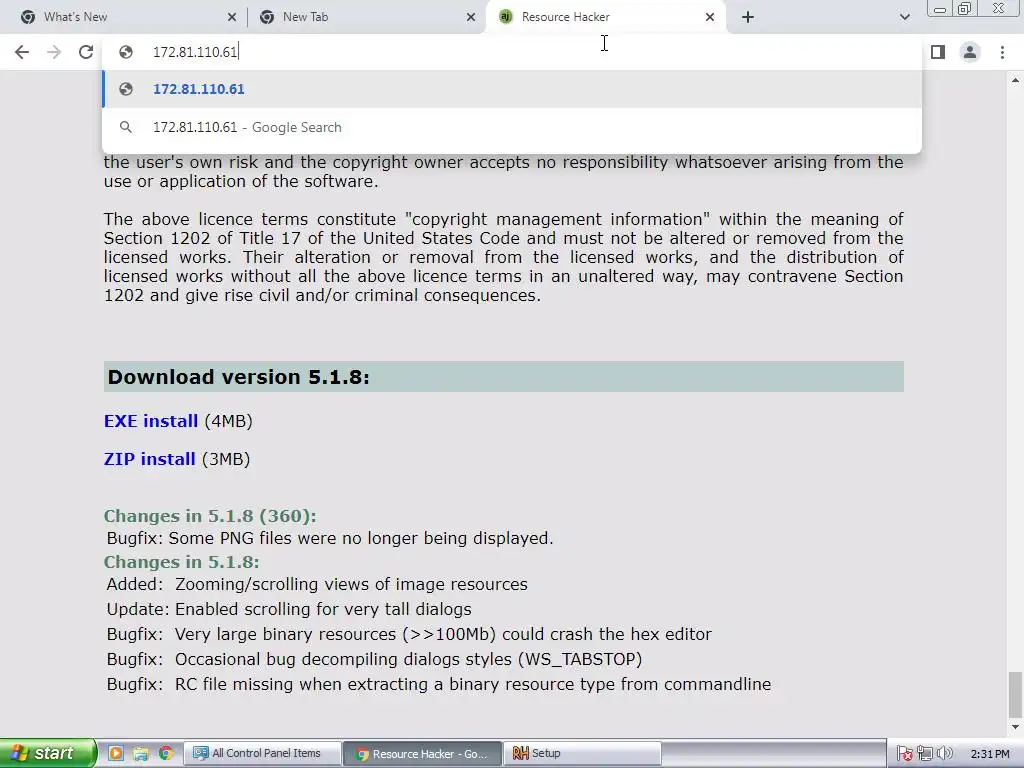Close the What's New tab
The image size is (1024, 768).
(x=232, y=17)
